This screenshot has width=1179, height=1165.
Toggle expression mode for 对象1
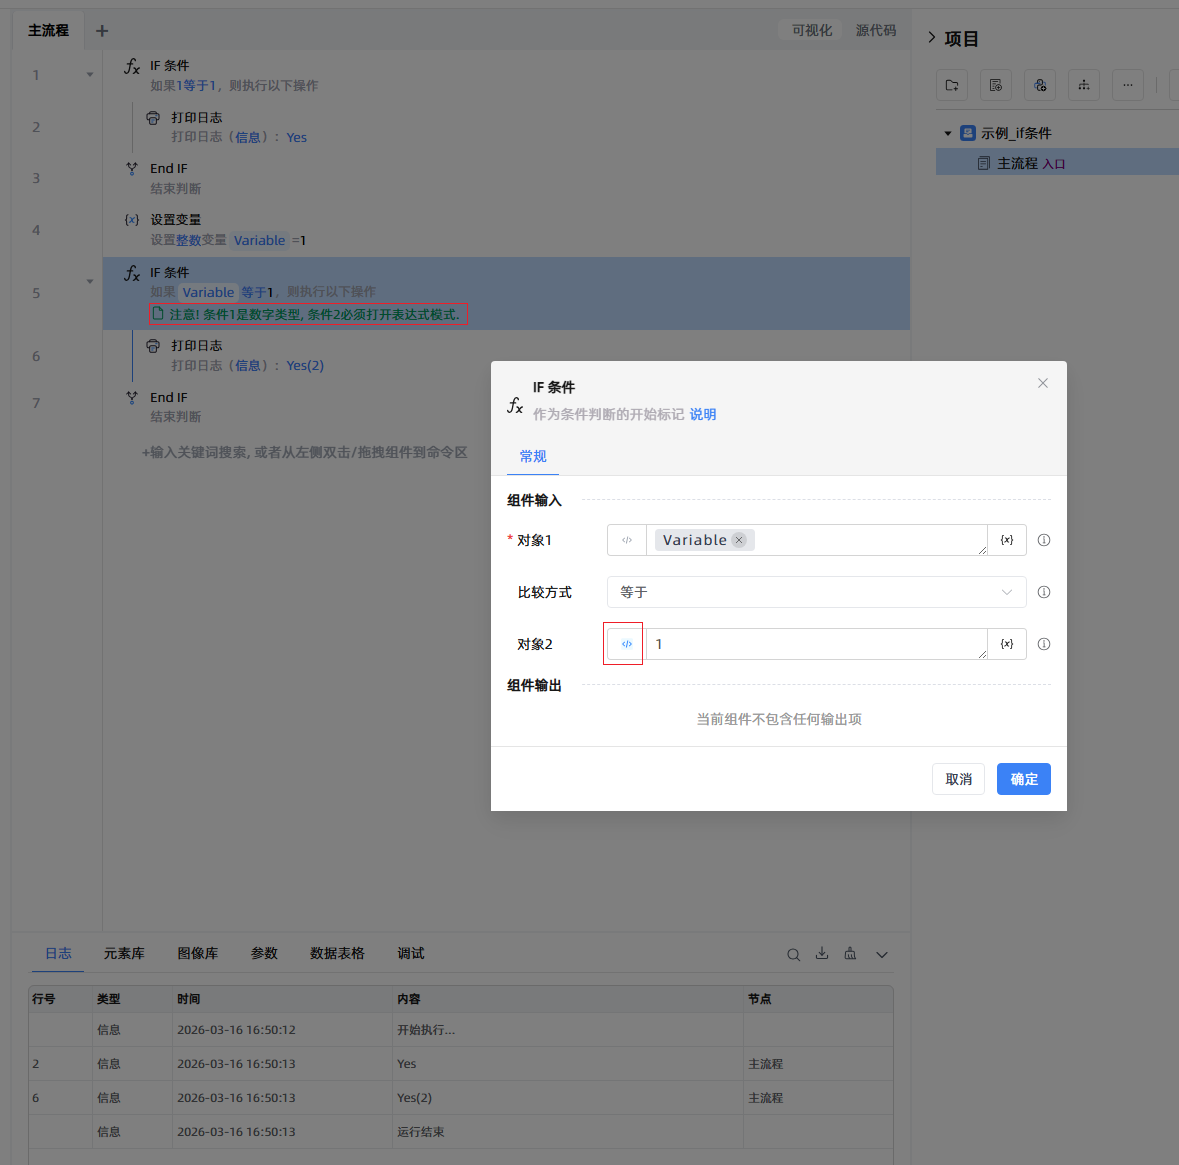click(x=627, y=540)
